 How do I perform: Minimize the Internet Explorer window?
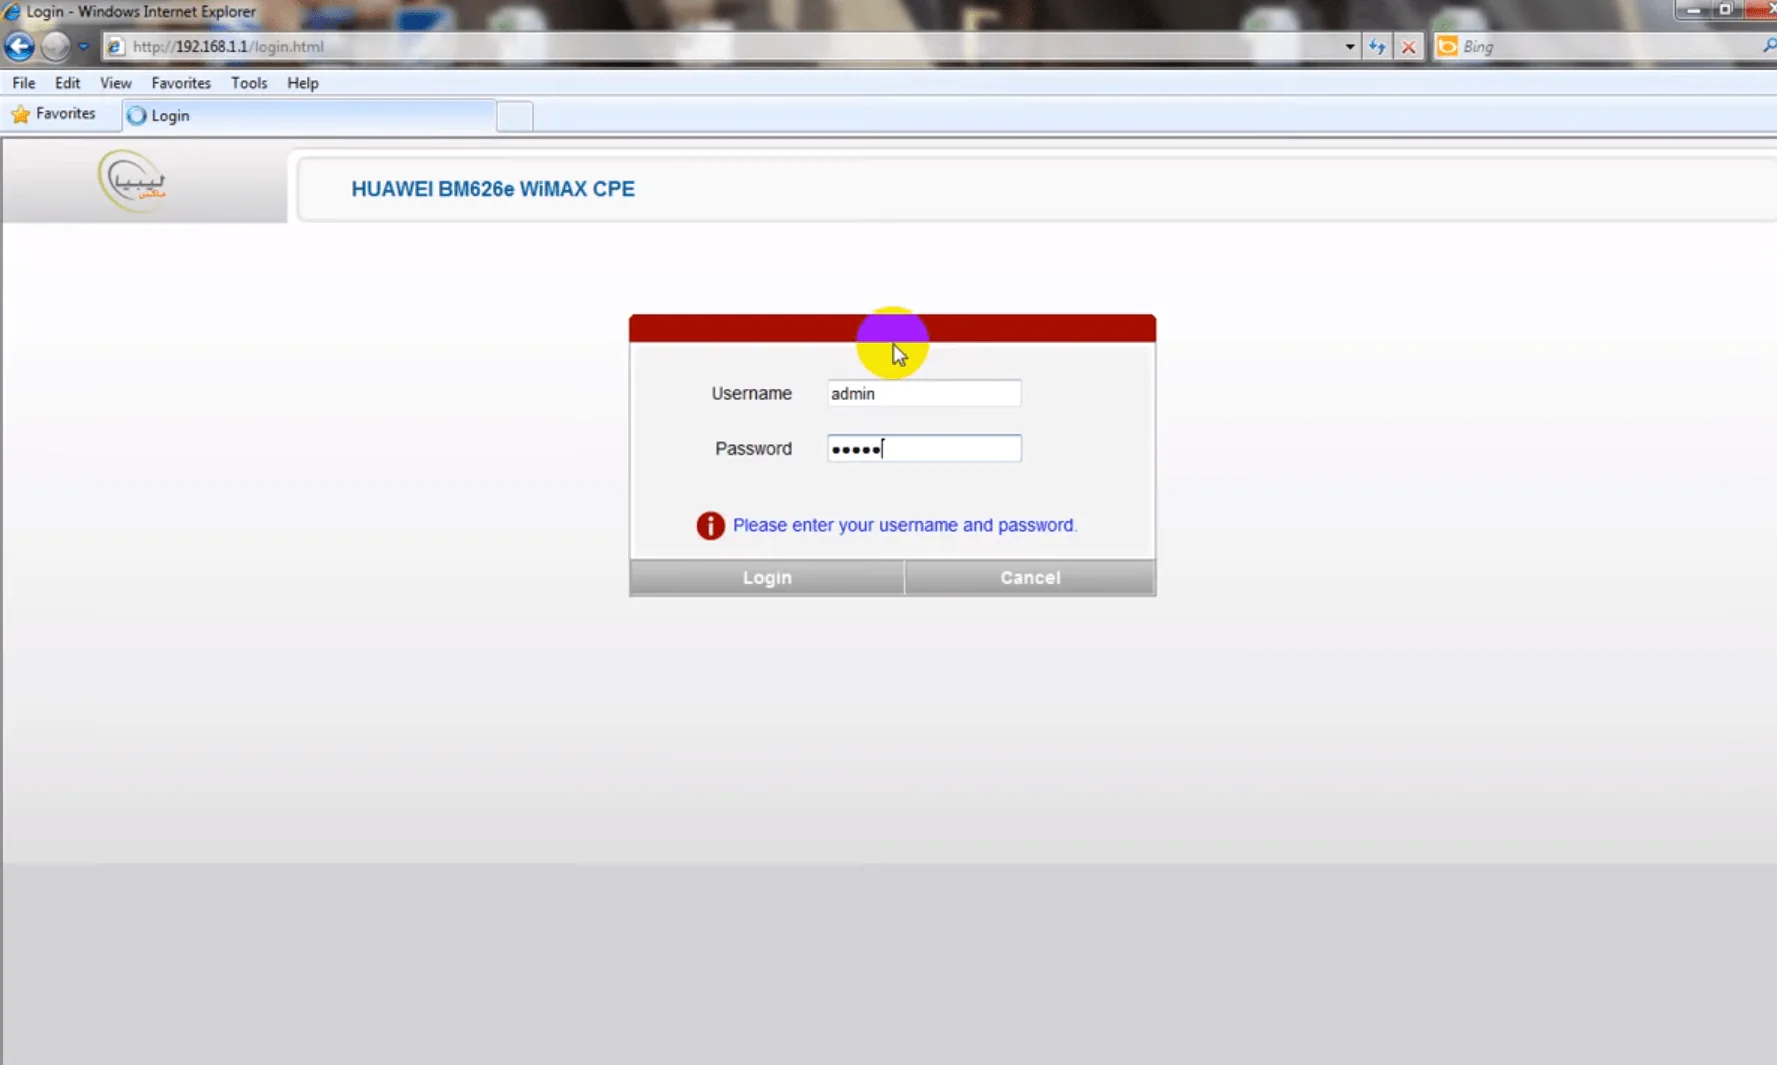pos(1693,9)
